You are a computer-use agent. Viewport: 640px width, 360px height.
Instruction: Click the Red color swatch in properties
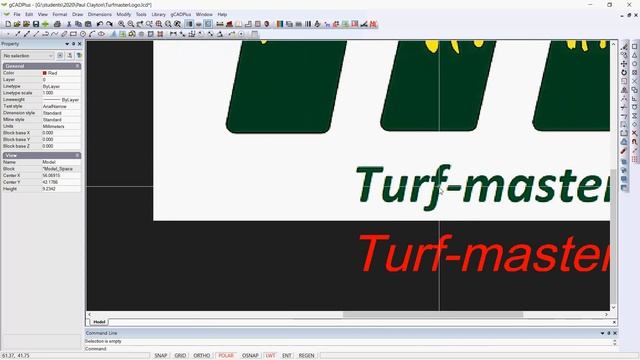44,73
